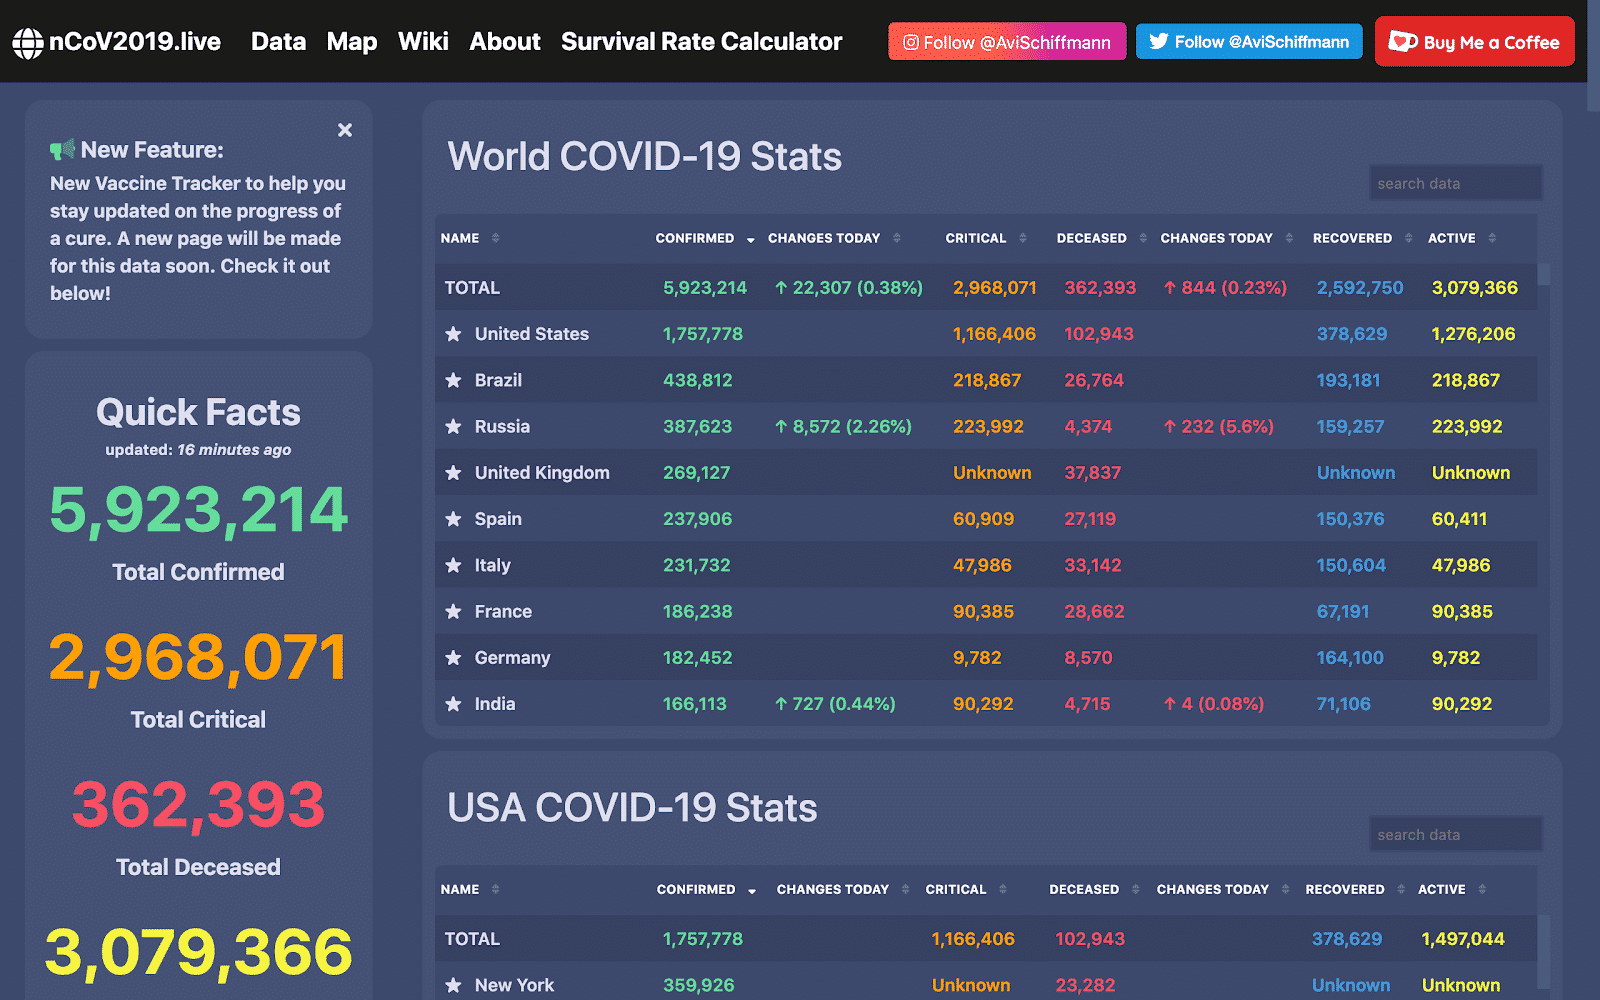Open the Map page in the navigation
The image size is (1600, 1000).
(x=352, y=42)
